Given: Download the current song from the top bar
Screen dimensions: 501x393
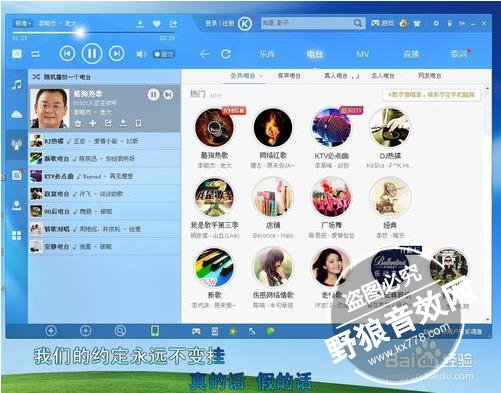Looking at the screenshot, I should coord(140,24).
